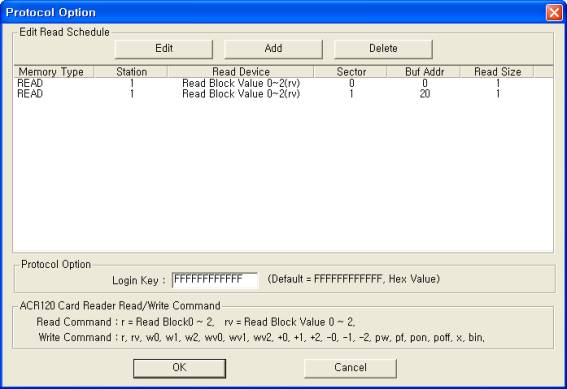567x389 pixels.
Task: Click into the Login Key field
Action: click(215, 280)
